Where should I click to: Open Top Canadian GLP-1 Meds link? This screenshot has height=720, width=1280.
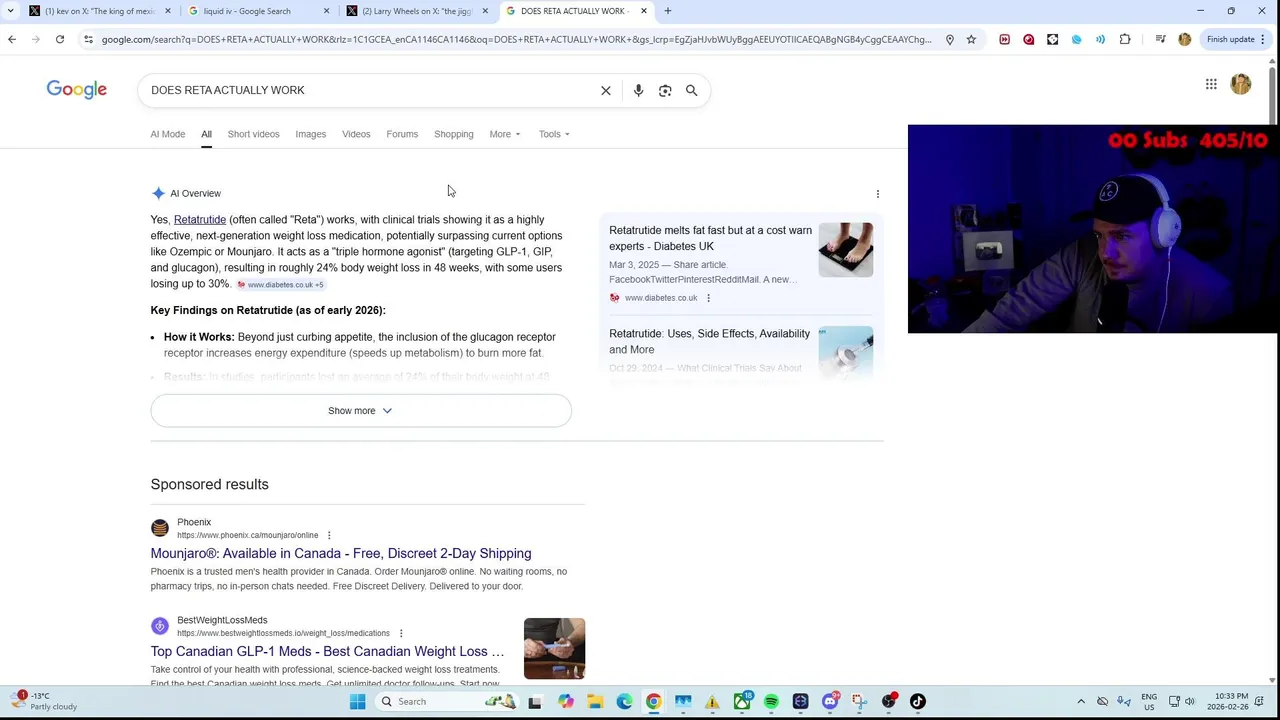point(327,652)
